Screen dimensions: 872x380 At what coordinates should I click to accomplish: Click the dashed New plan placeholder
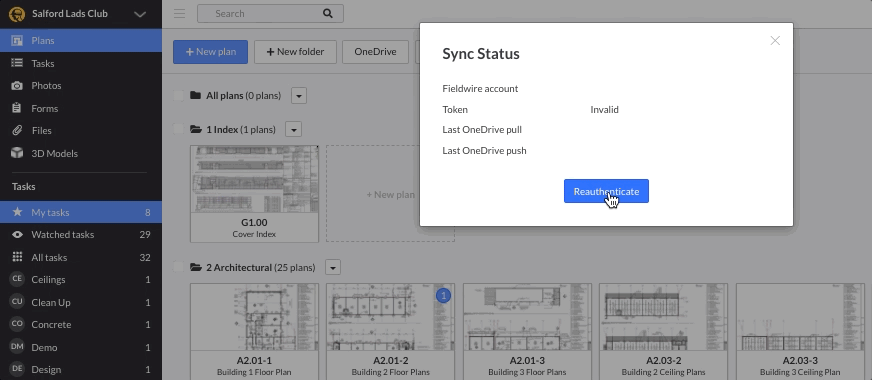[390, 194]
